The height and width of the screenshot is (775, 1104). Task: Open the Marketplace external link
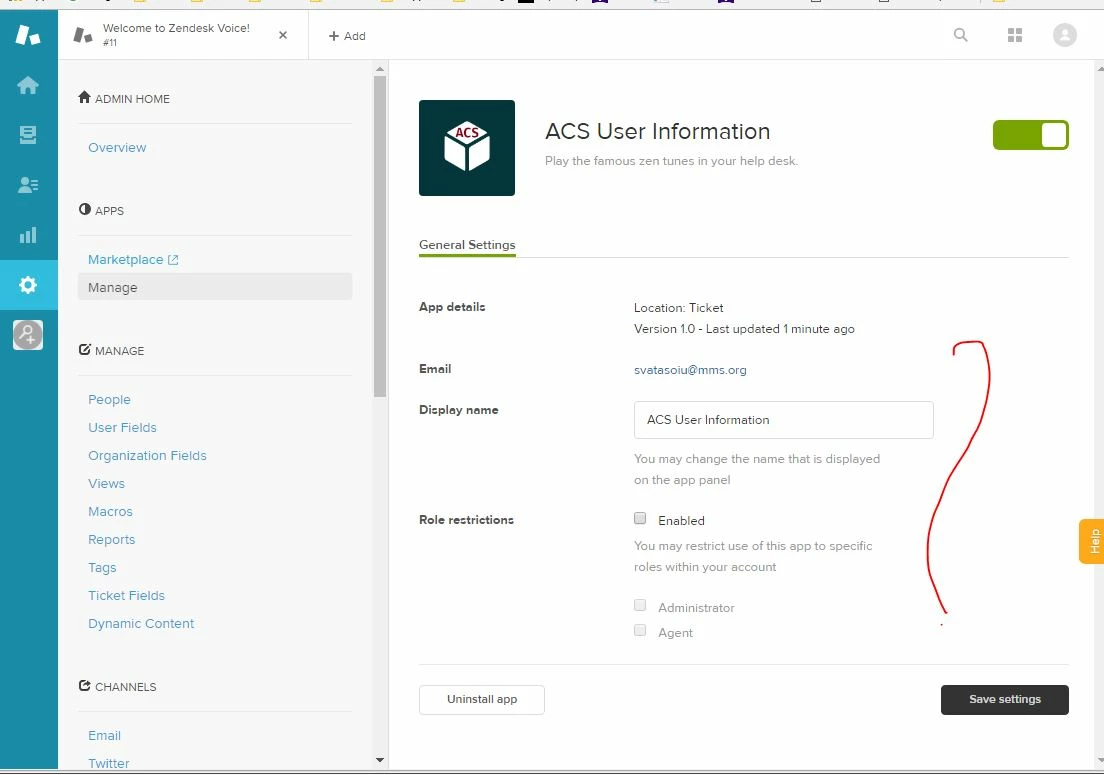[x=133, y=260]
